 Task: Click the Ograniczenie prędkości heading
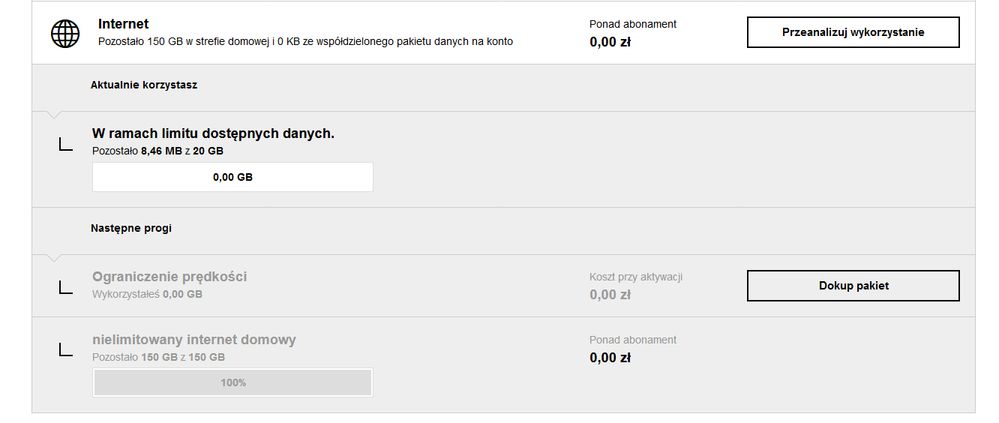tap(169, 276)
